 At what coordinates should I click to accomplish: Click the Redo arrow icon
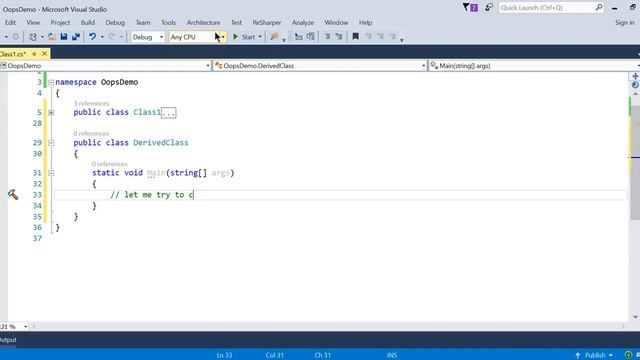(112, 37)
